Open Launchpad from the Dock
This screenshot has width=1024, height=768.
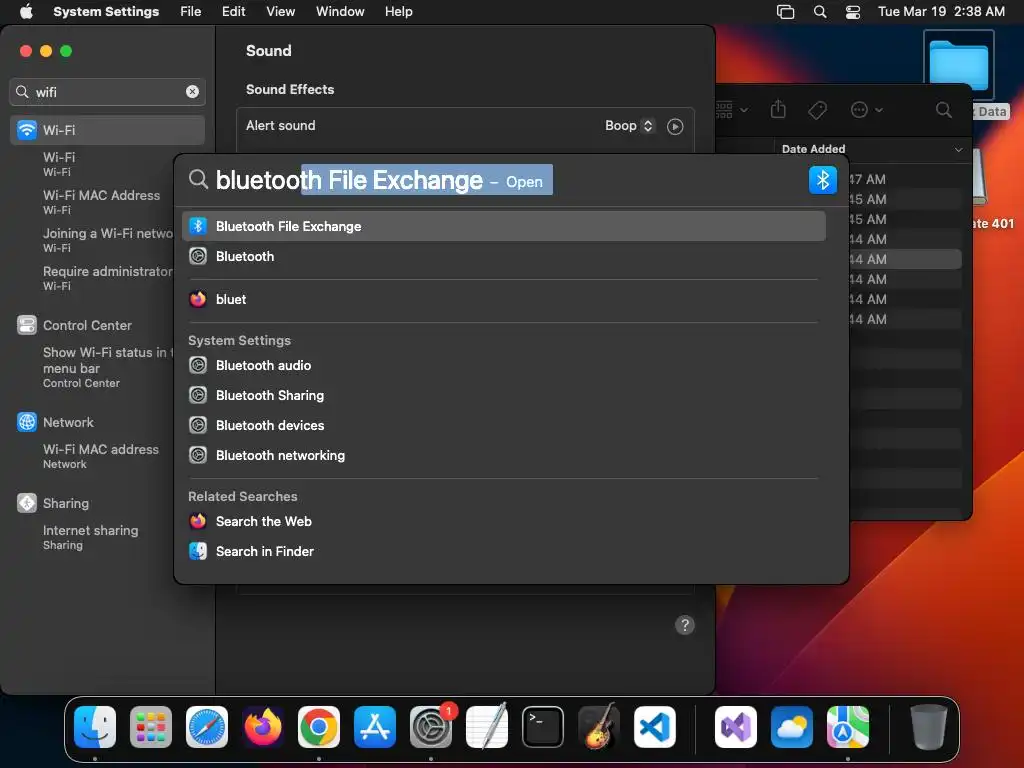[x=151, y=727]
